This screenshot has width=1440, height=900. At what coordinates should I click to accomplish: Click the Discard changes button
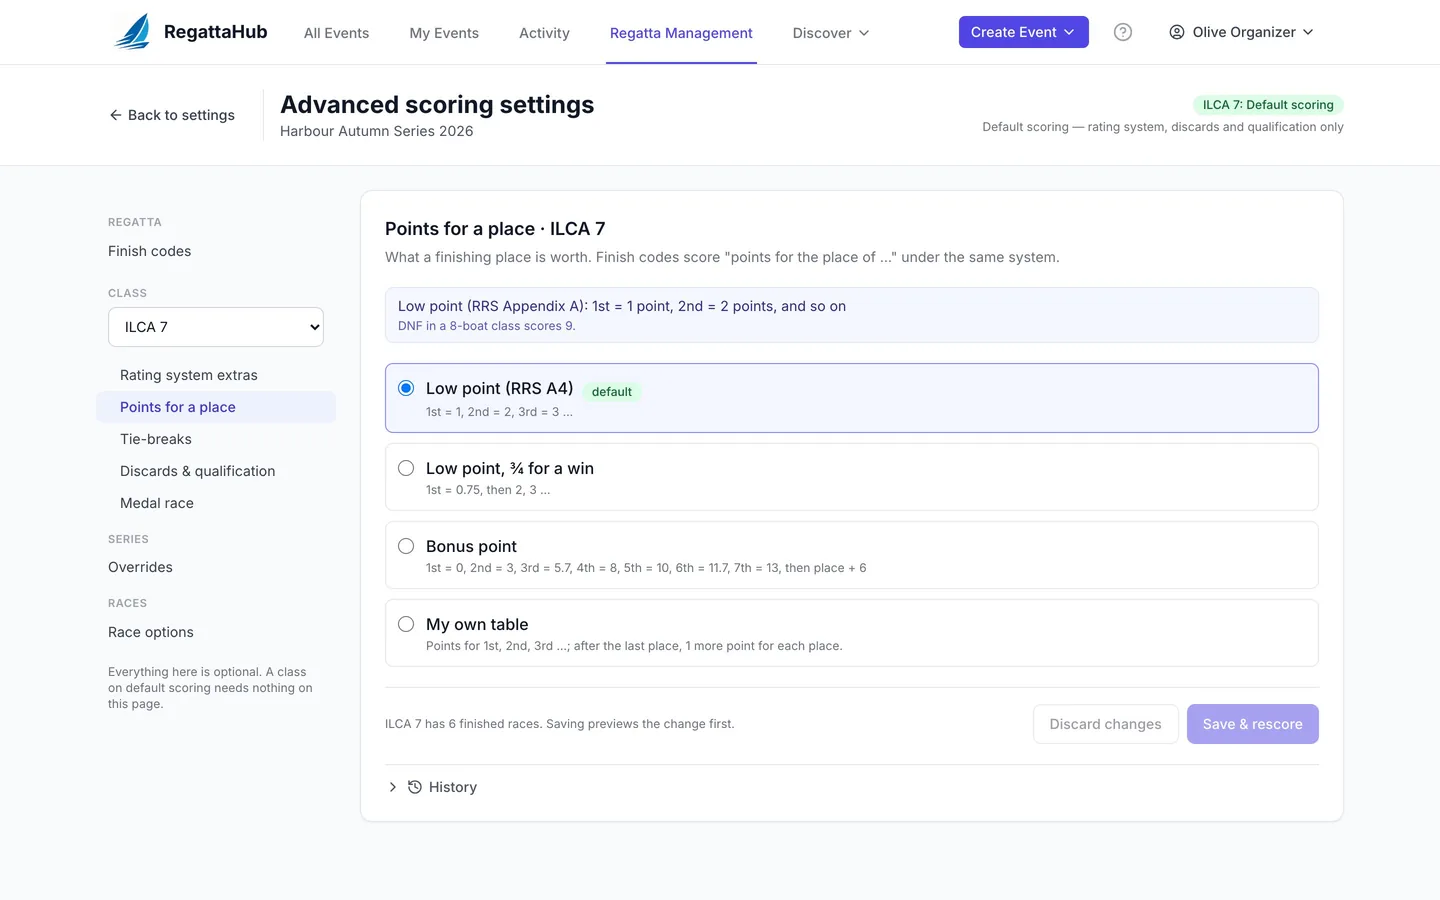click(1105, 724)
